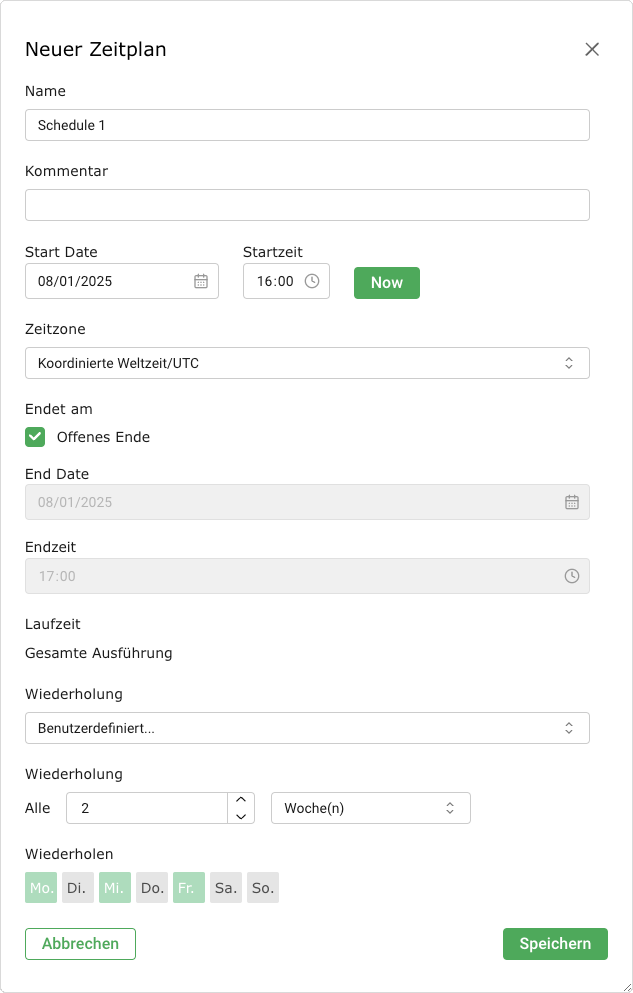
Task: Toggle Wednesday (Mi.) repeat day
Action: (x=115, y=888)
